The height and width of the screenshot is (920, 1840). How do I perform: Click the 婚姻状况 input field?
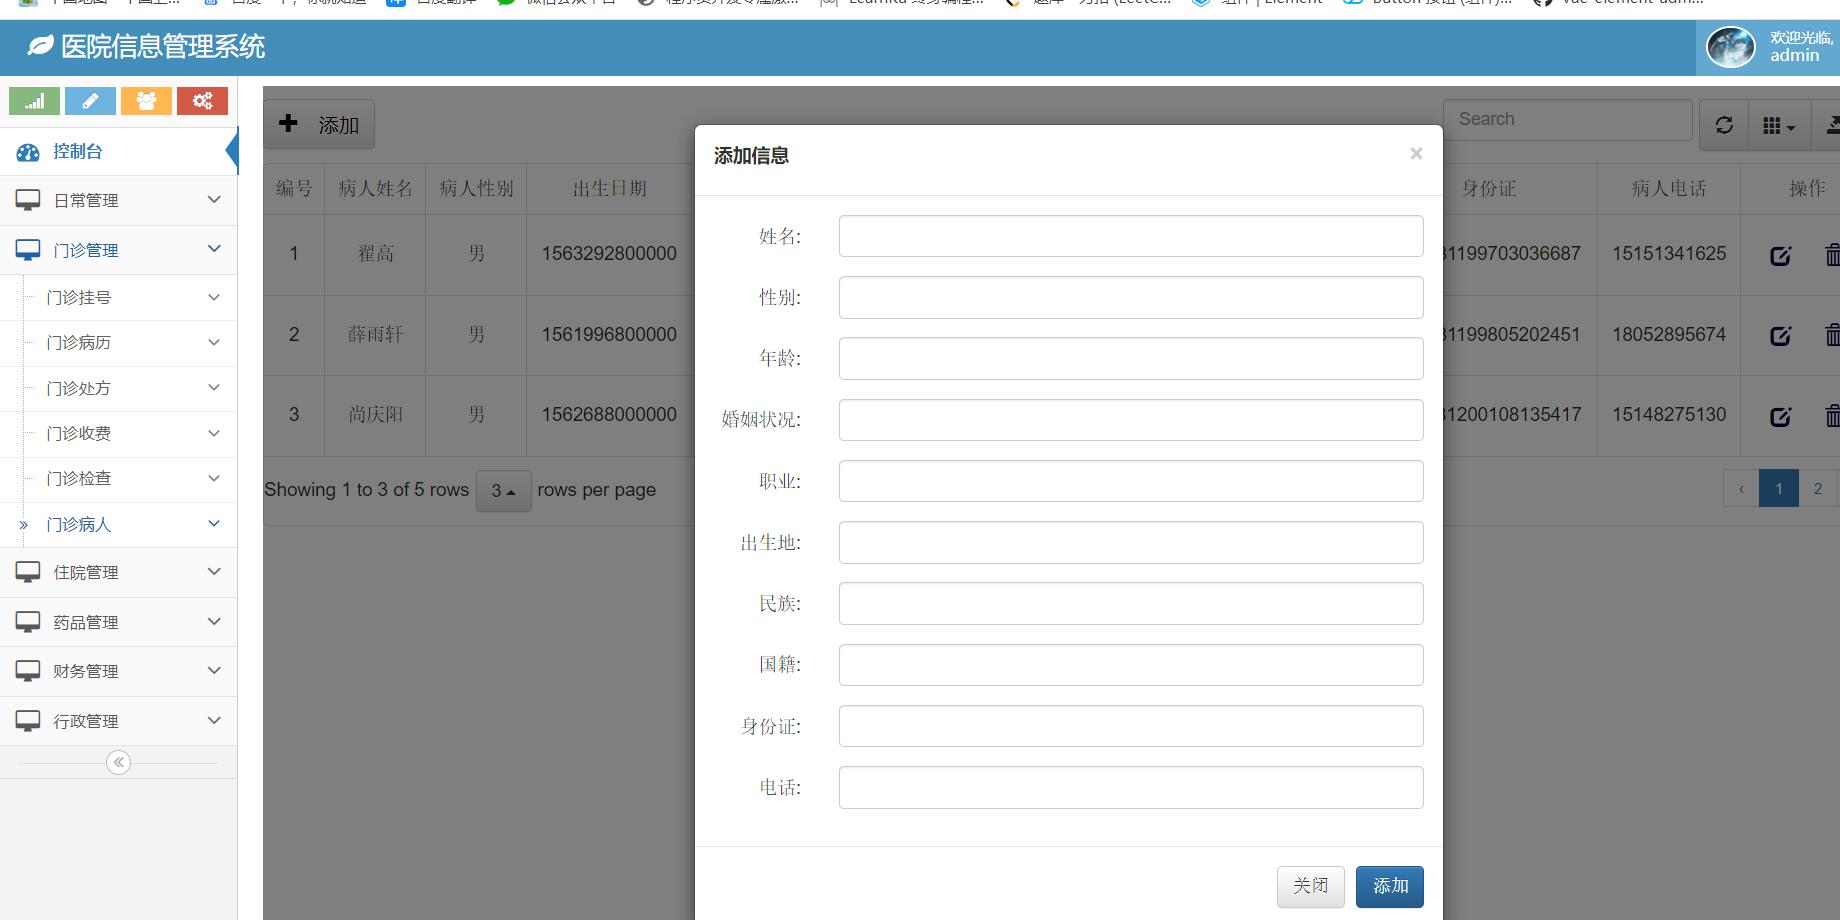coord(1131,420)
